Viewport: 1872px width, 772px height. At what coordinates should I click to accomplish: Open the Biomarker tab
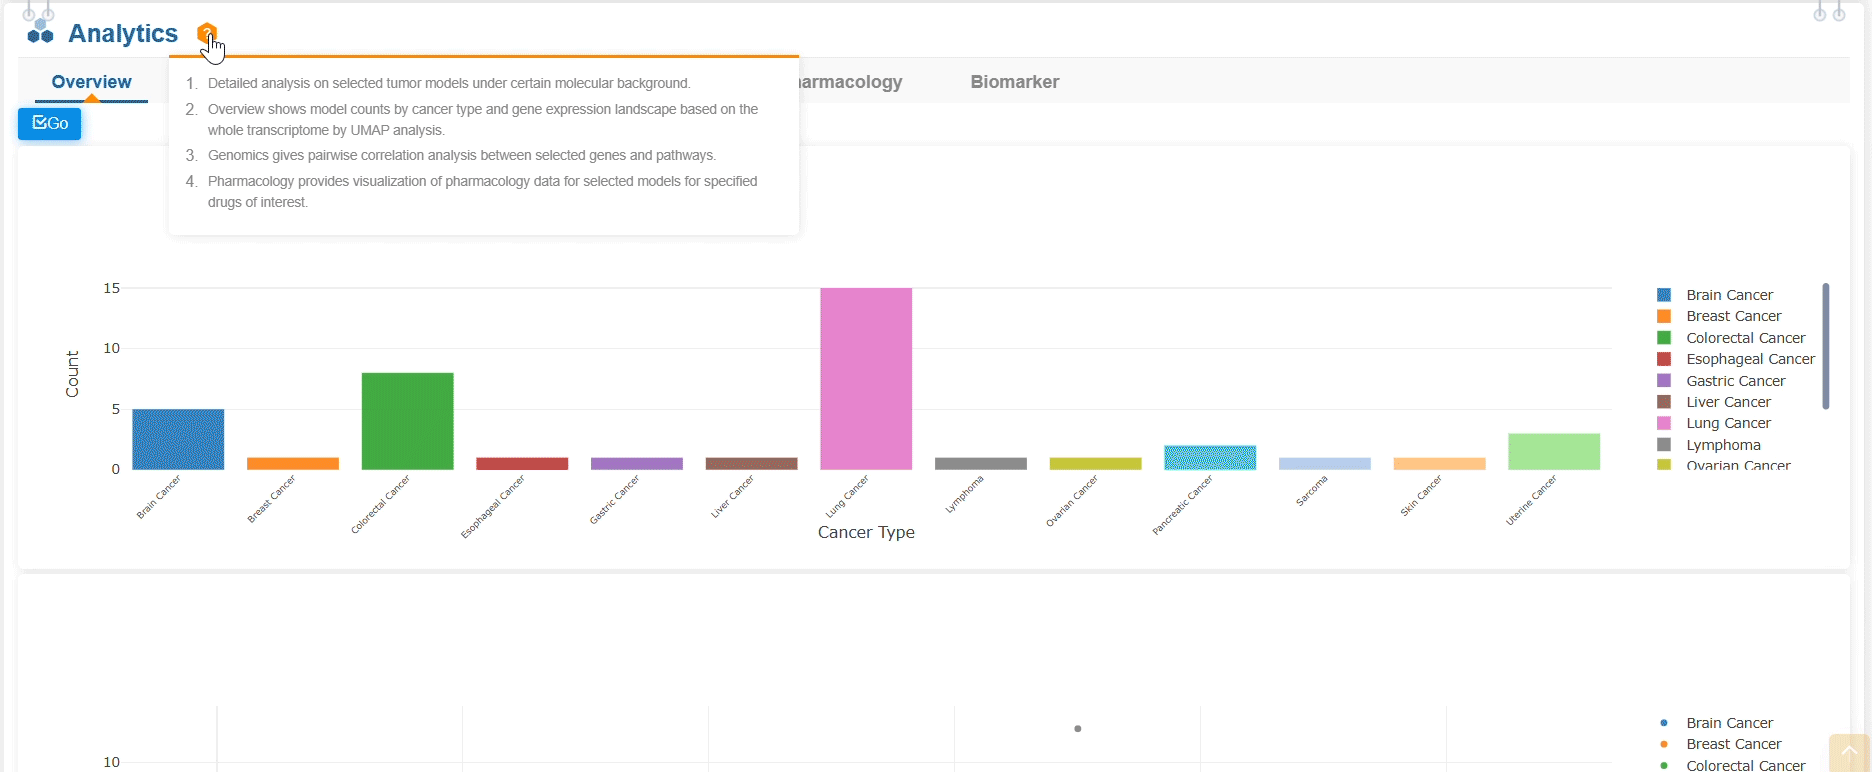tap(1014, 82)
